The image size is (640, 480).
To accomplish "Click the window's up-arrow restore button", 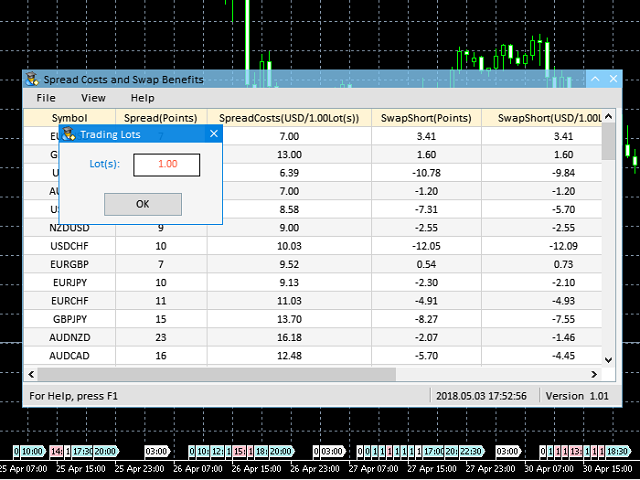I will [x=596, y=80].
